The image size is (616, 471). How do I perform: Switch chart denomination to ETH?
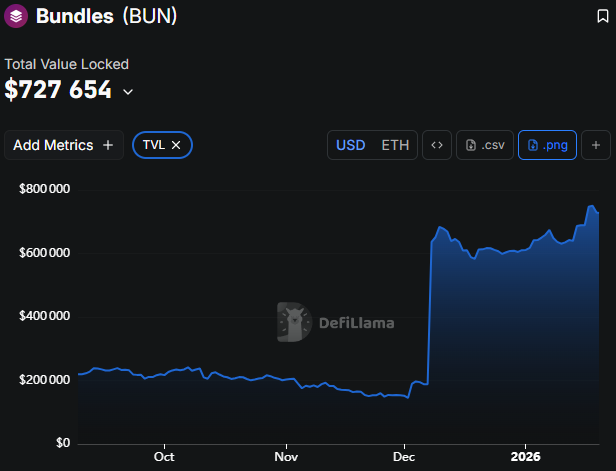click(395, 145)
